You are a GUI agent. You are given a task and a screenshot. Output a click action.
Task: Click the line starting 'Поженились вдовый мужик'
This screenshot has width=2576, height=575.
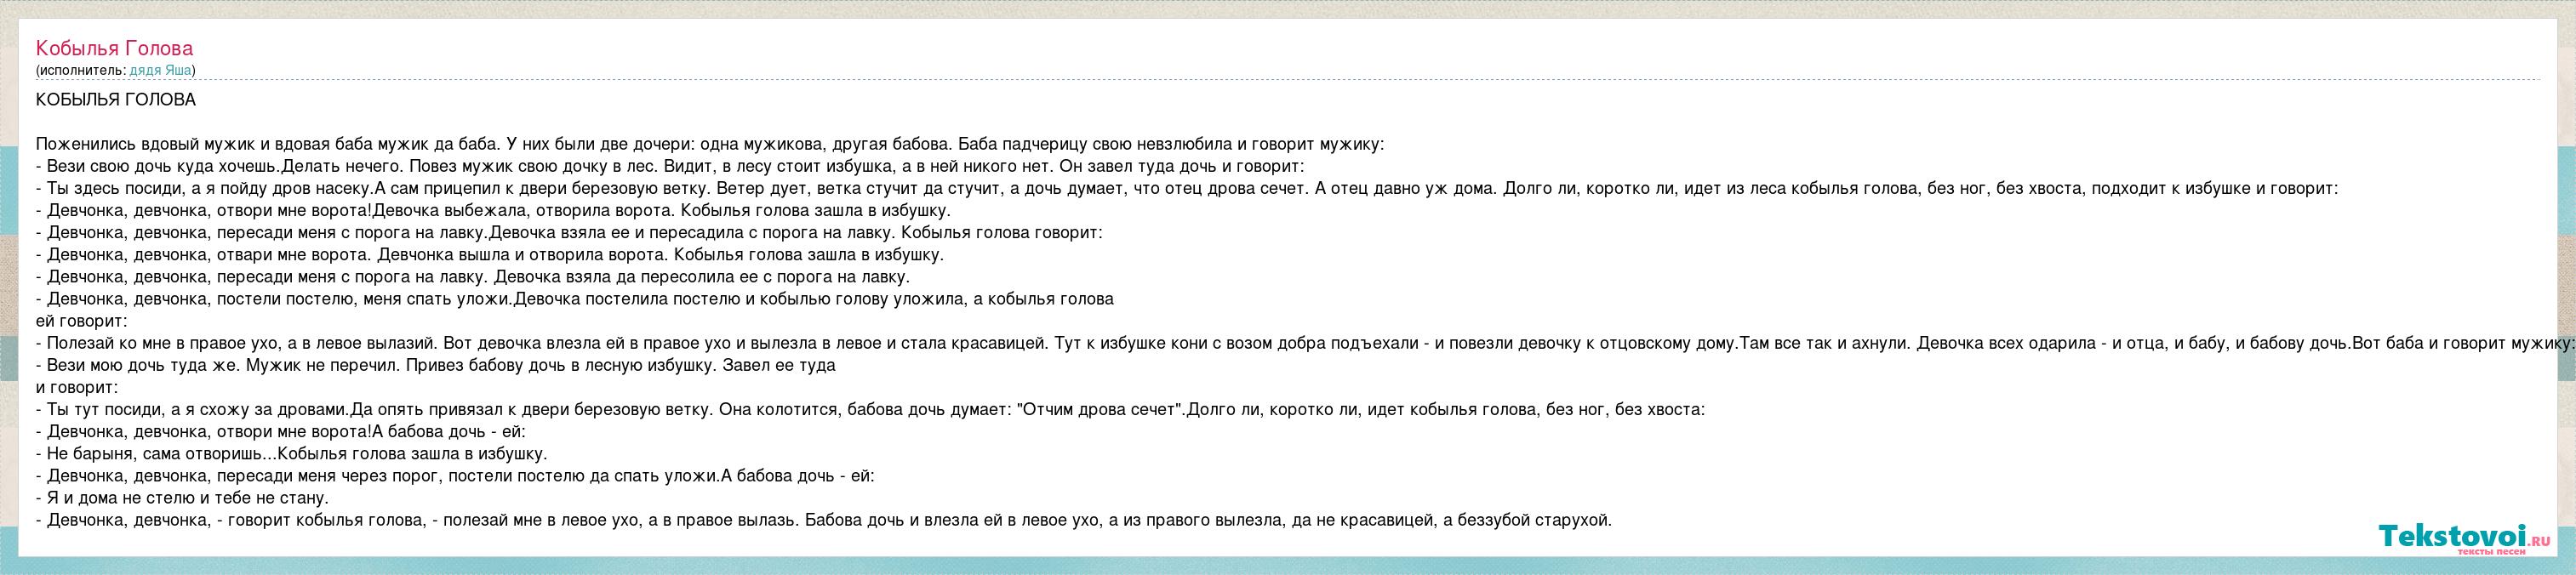point(710,144)
